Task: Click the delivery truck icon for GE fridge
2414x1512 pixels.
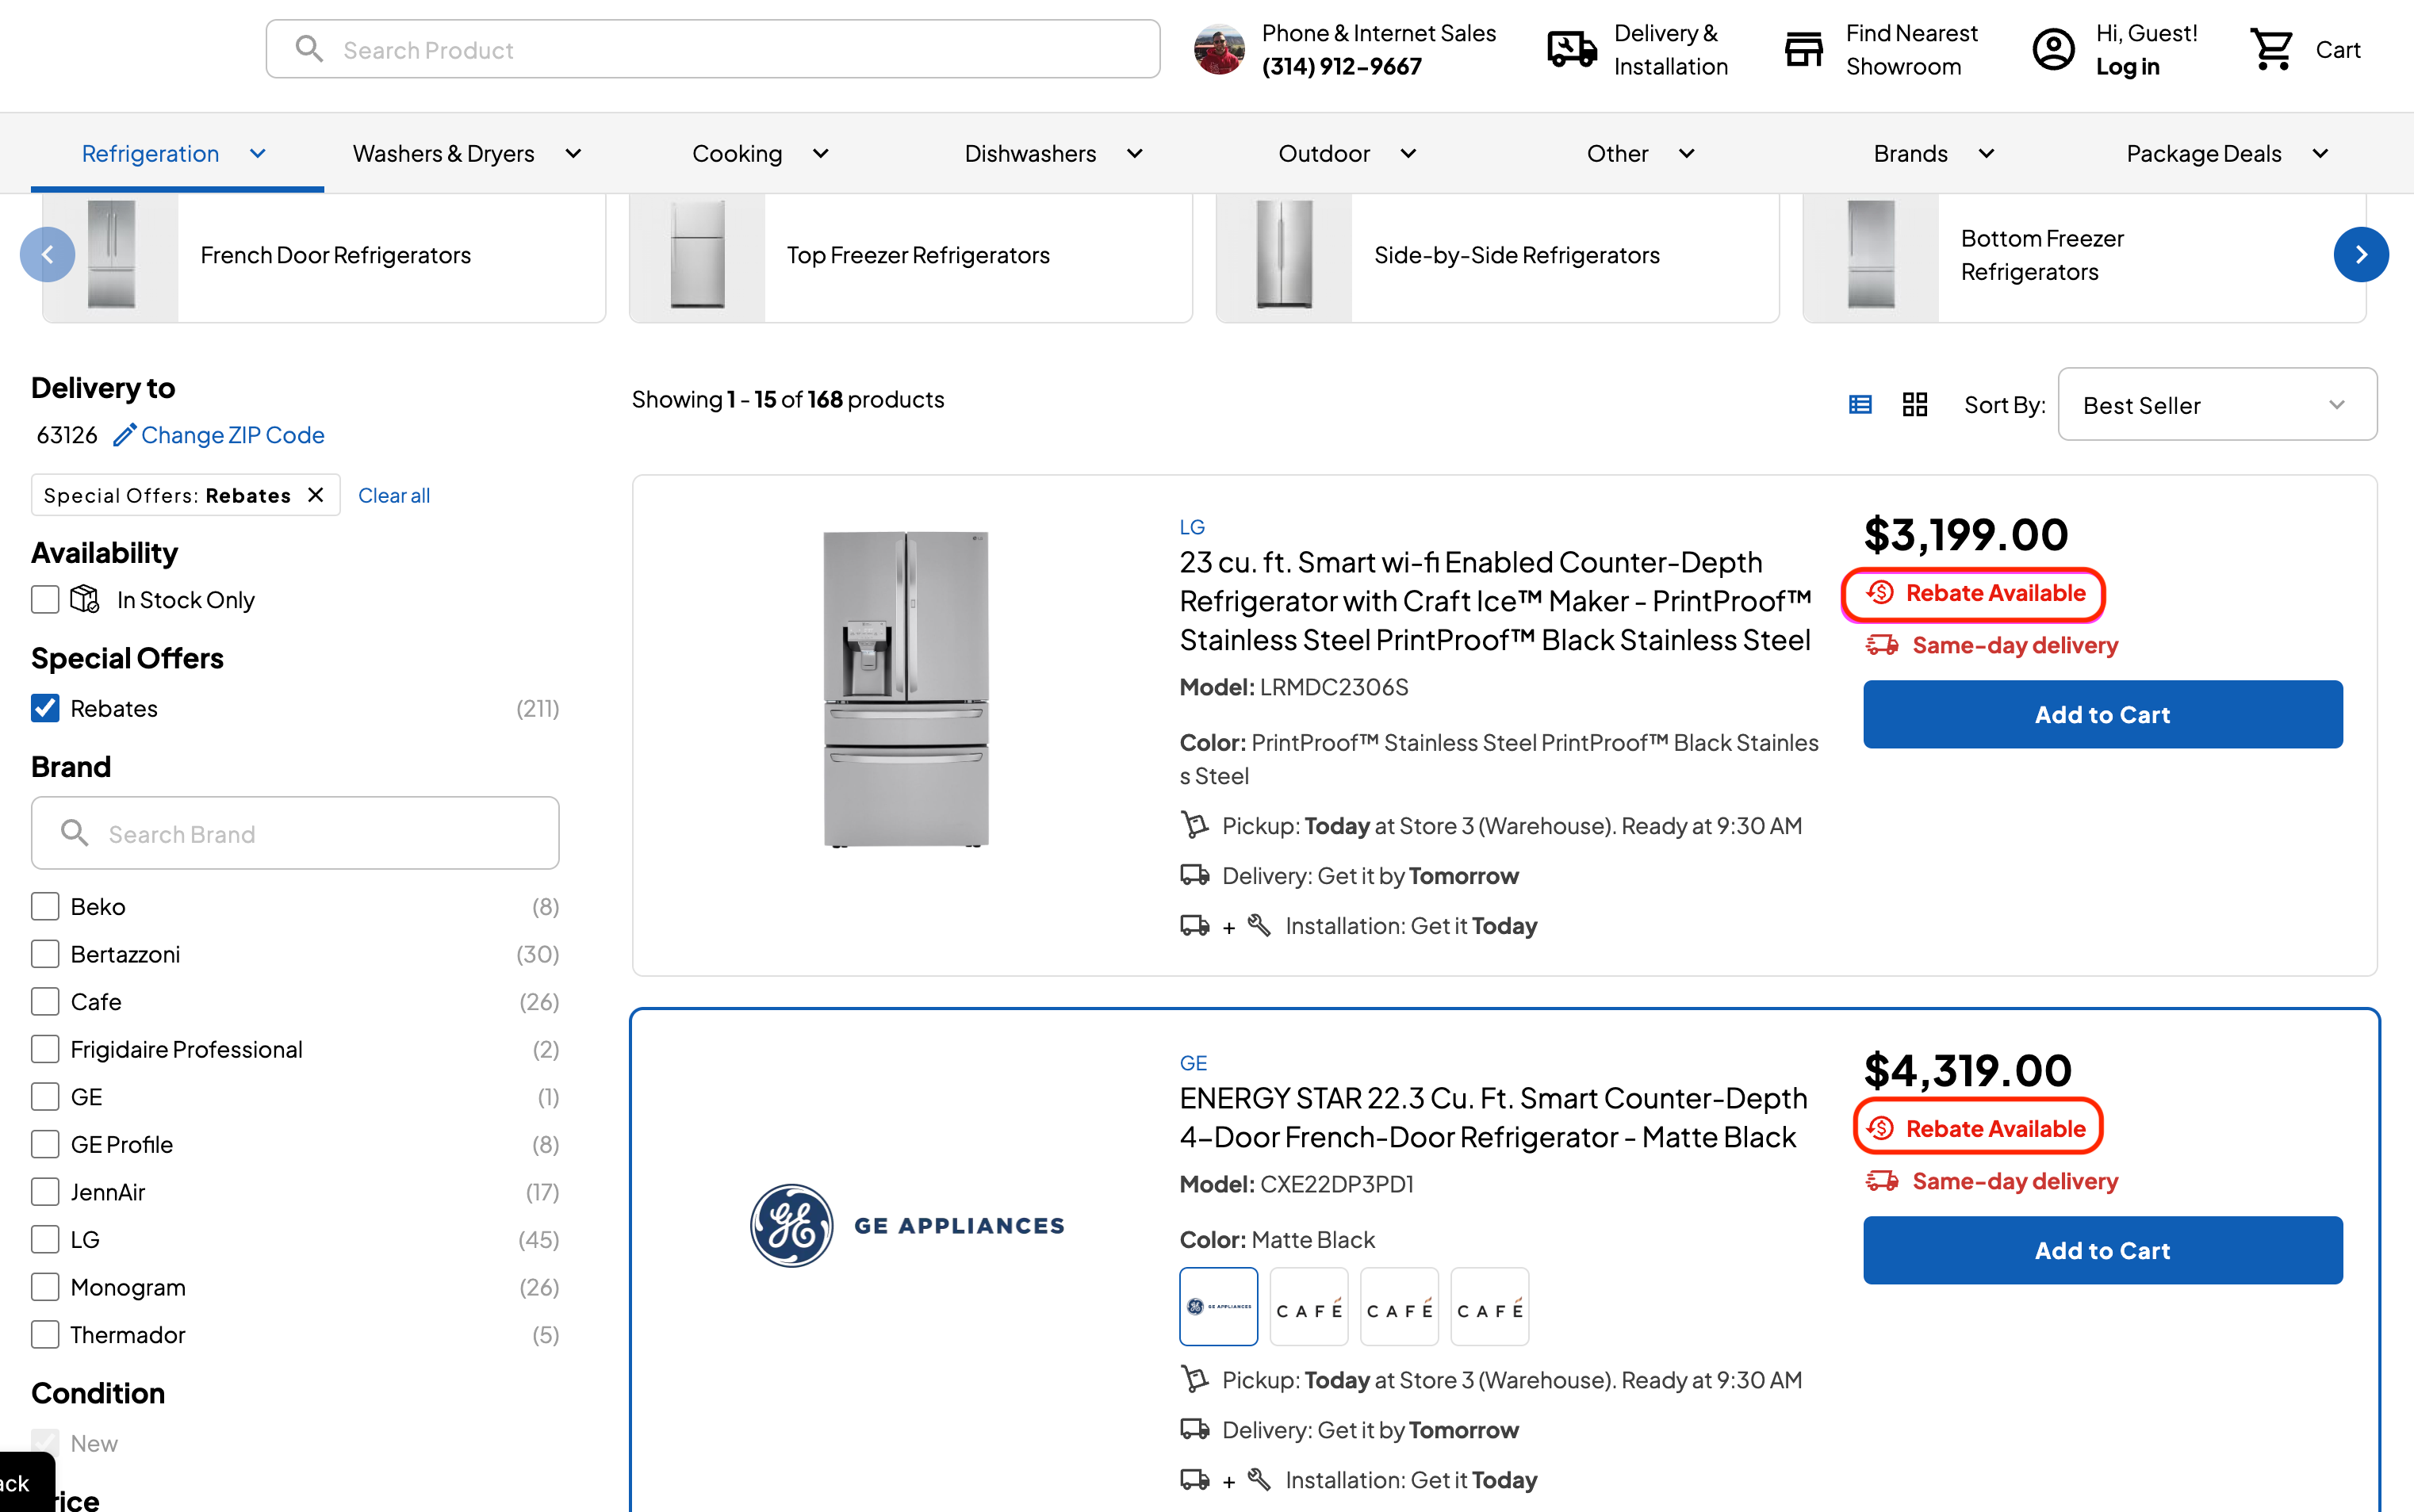Action: point(1195,1429)
